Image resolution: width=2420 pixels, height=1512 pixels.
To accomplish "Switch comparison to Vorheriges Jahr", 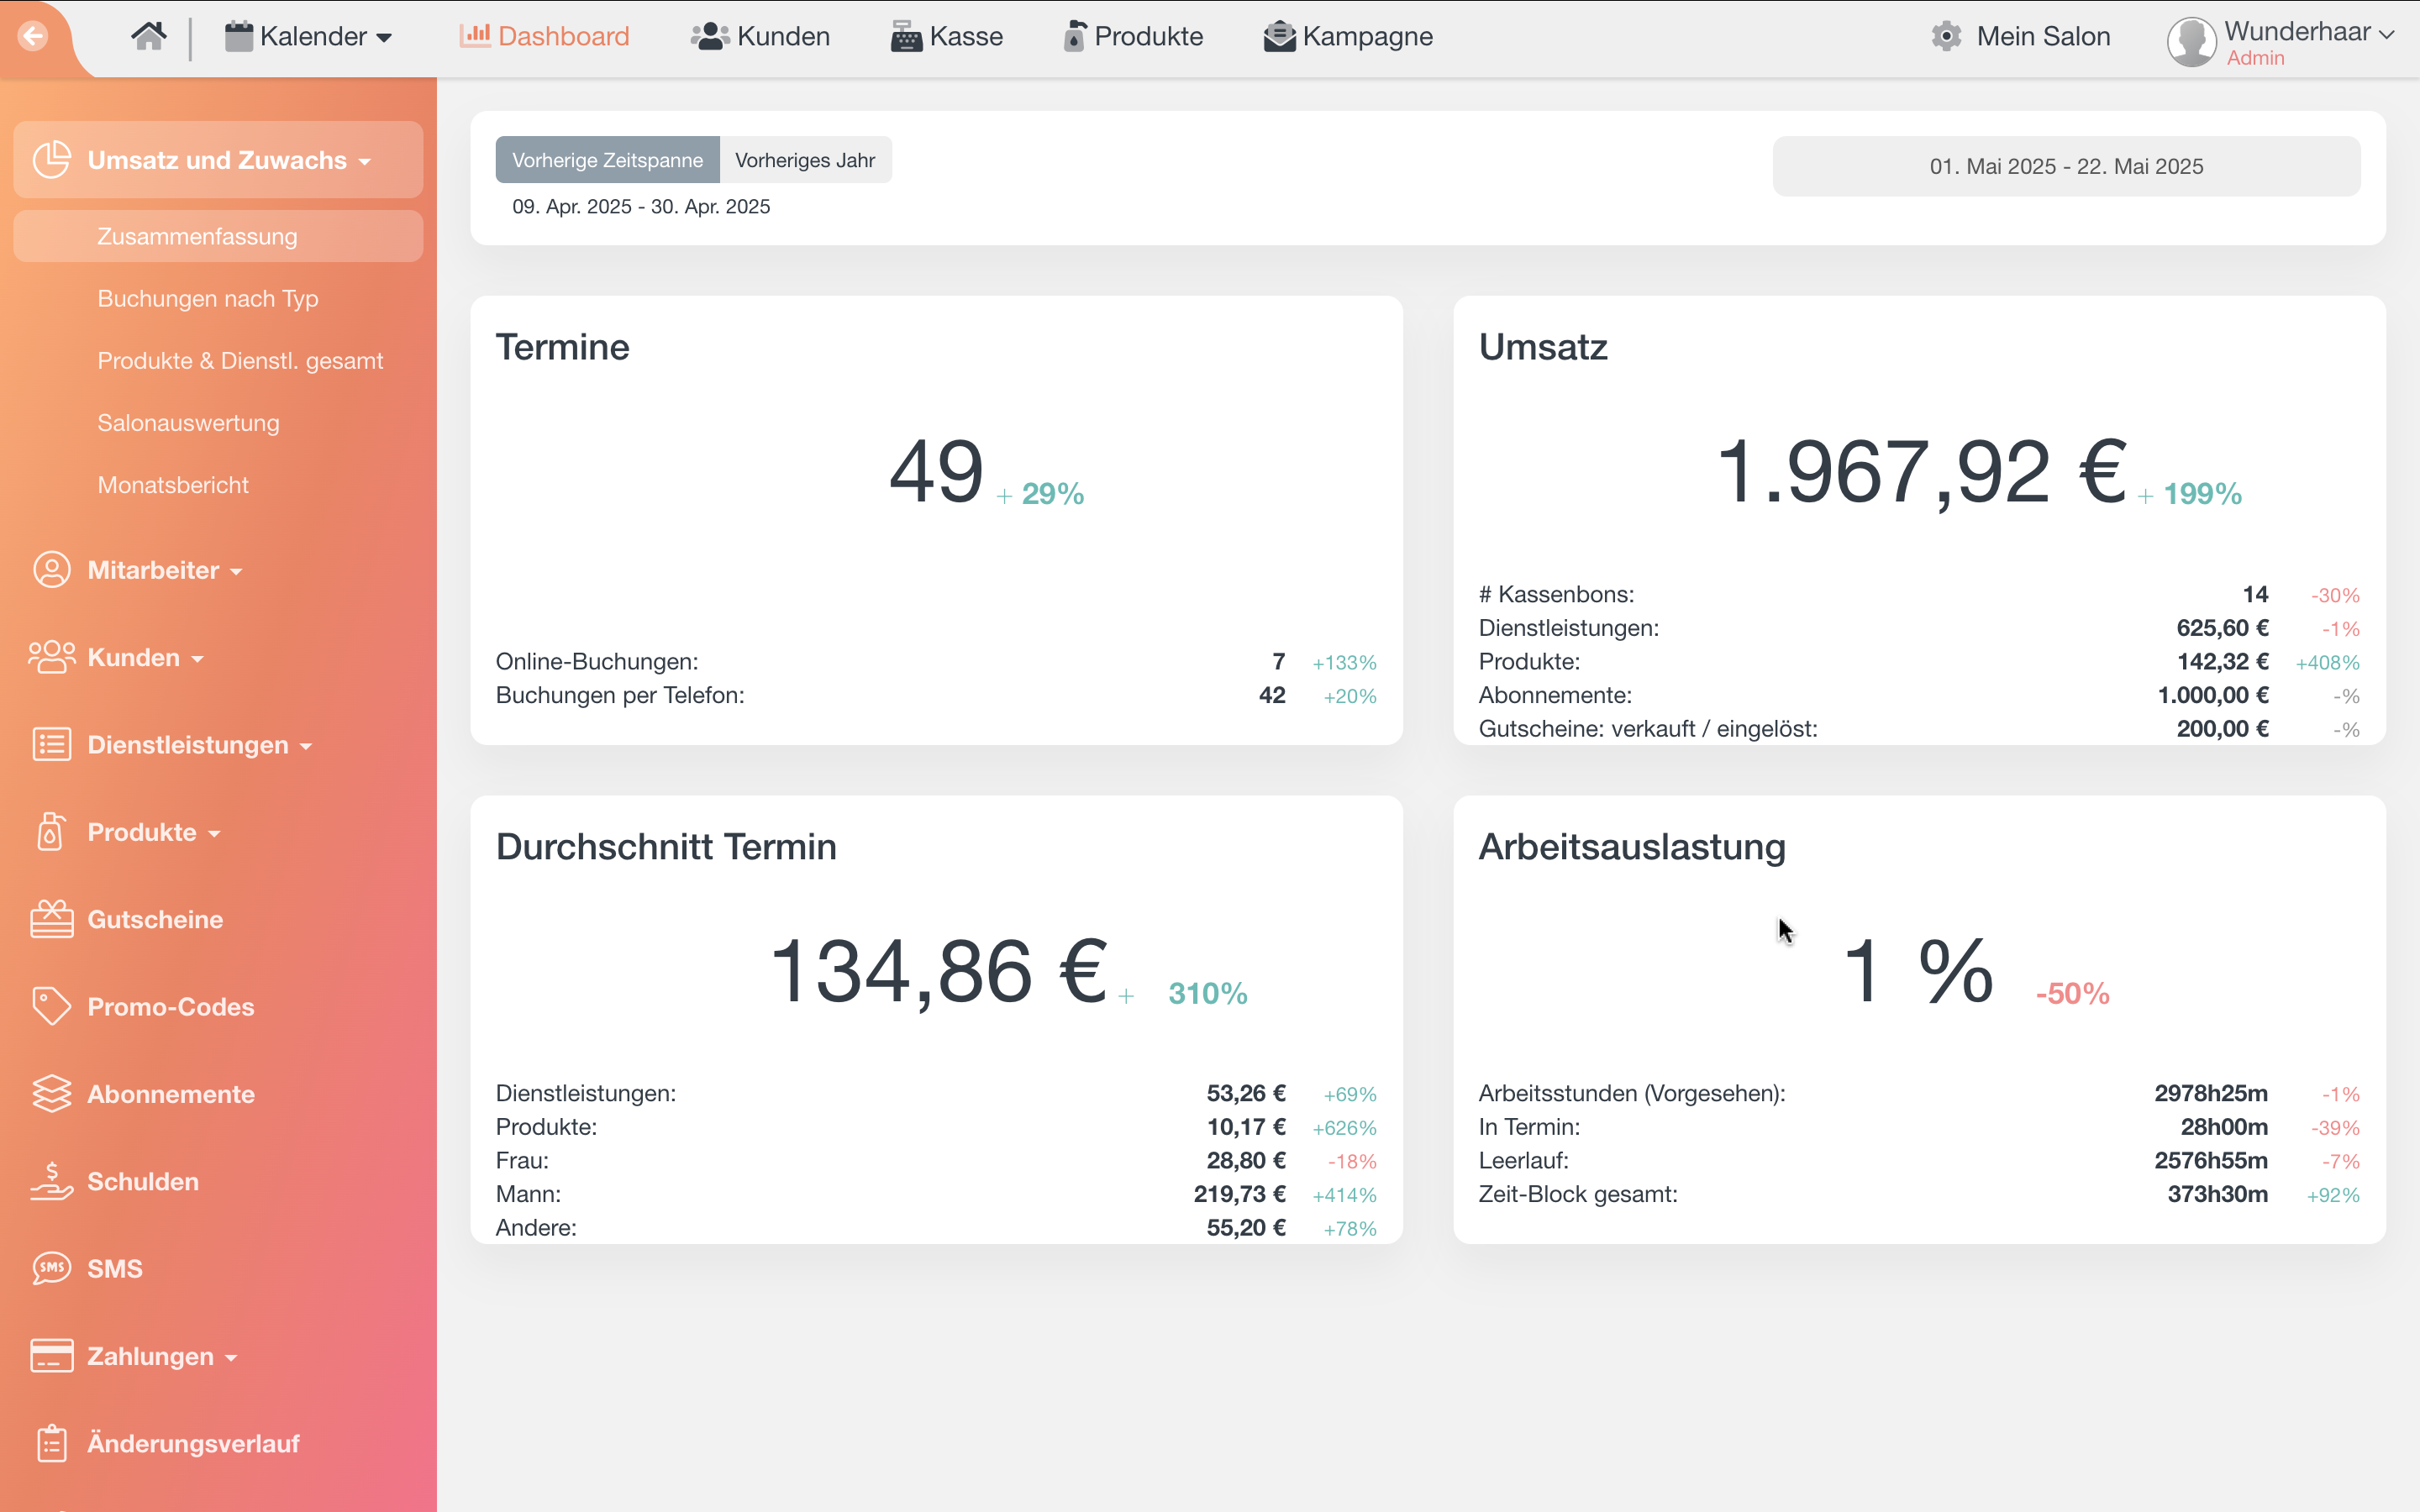I will point(804,160).
